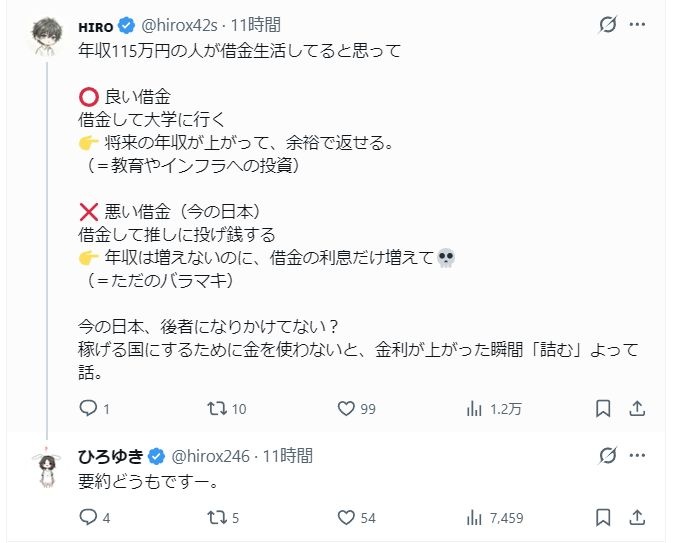Like HIRO's post with 99 likes
The height and width of the screenshot is (543, 687).
tap(346, 408)
